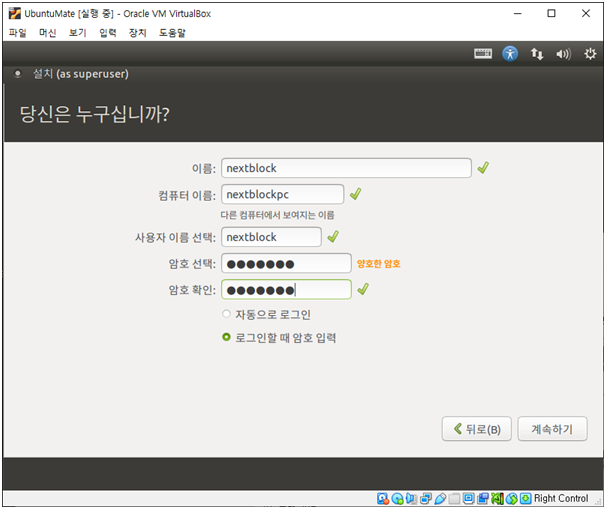Image resolution: width=606 pixels, height=509 pixels.
Task: Focus the 이름 text field
Action: 346,168
